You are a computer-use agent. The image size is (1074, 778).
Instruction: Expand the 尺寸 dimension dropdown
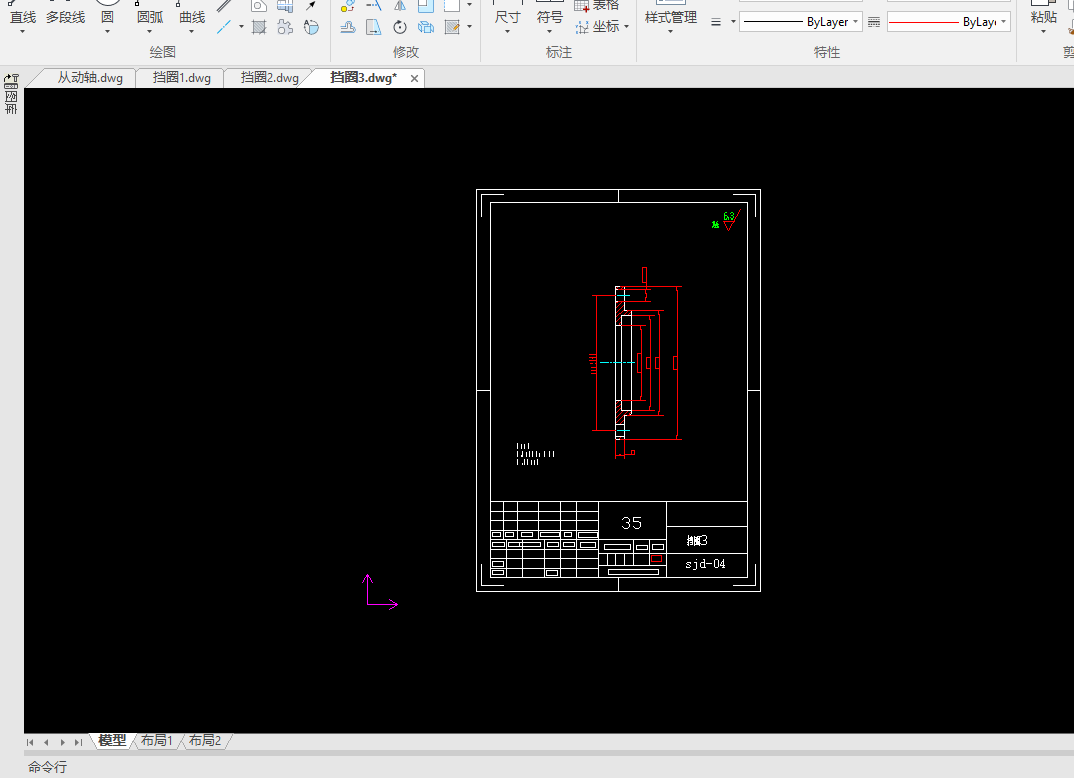pyautogui.click(x=507, y=32)
